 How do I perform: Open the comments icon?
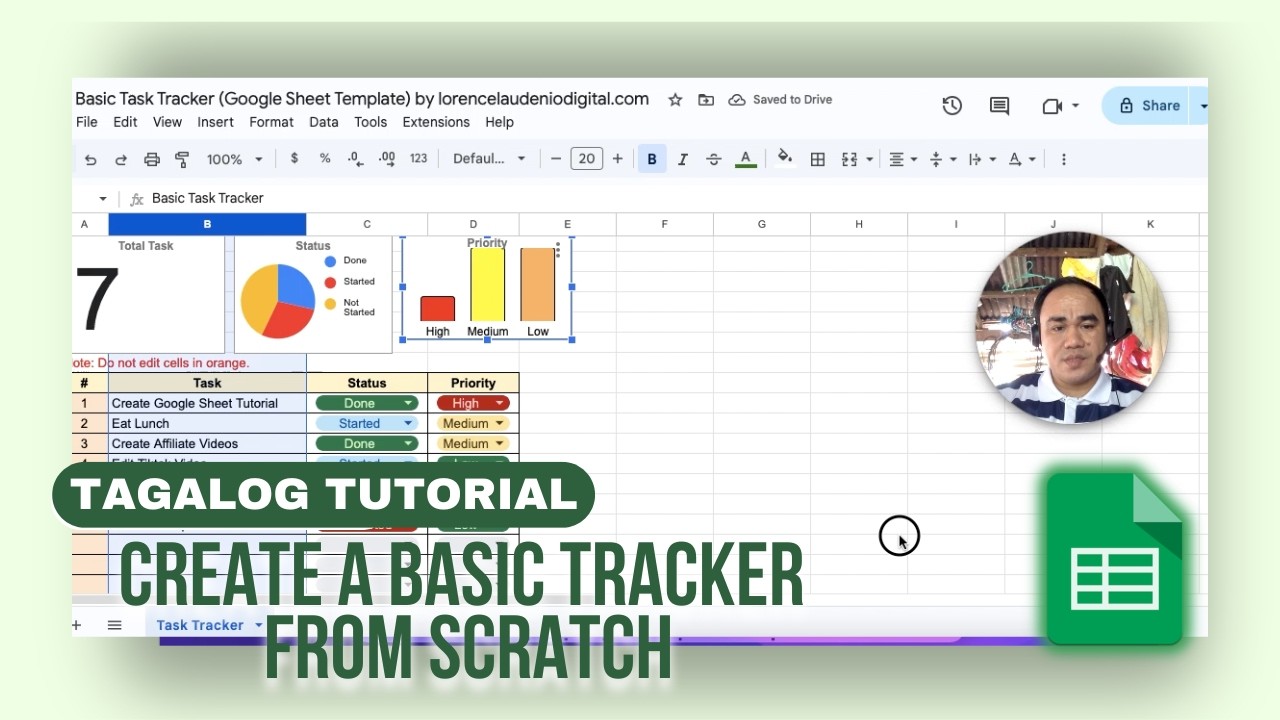pyautogui.click(x=999, y=105)
